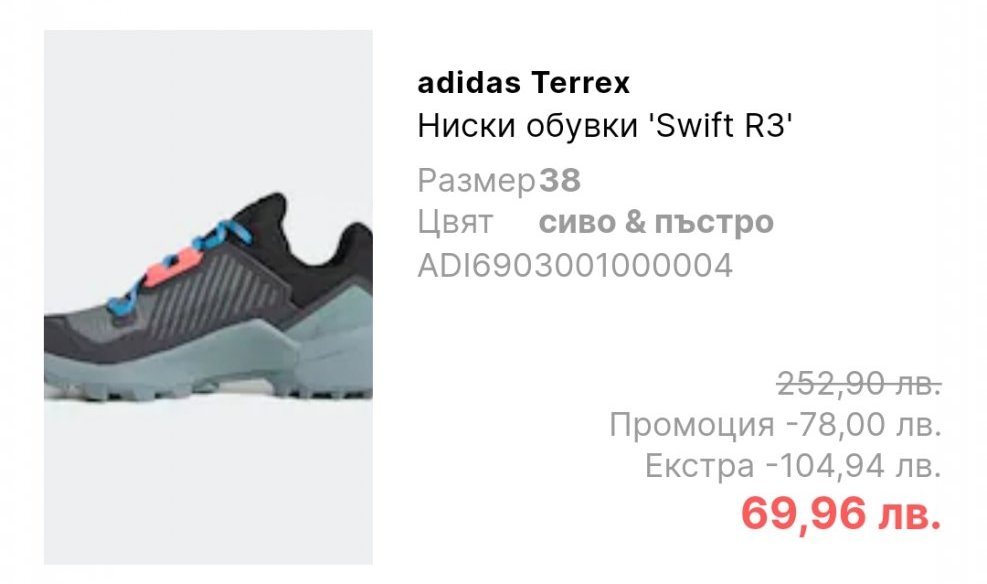Click the final red price 69,96 лв.
This screenshot has height=584, width=987.
point(841,514)
